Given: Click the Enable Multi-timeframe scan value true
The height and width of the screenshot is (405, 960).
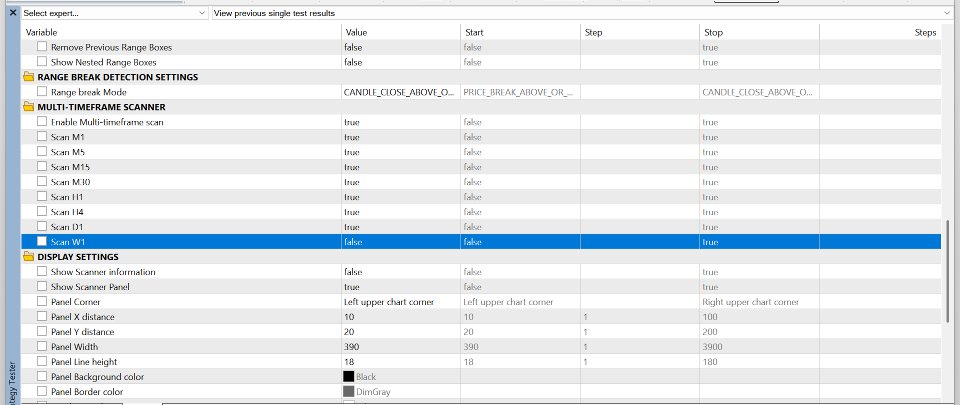Looking at the screenshot, I should pos(401,122).
